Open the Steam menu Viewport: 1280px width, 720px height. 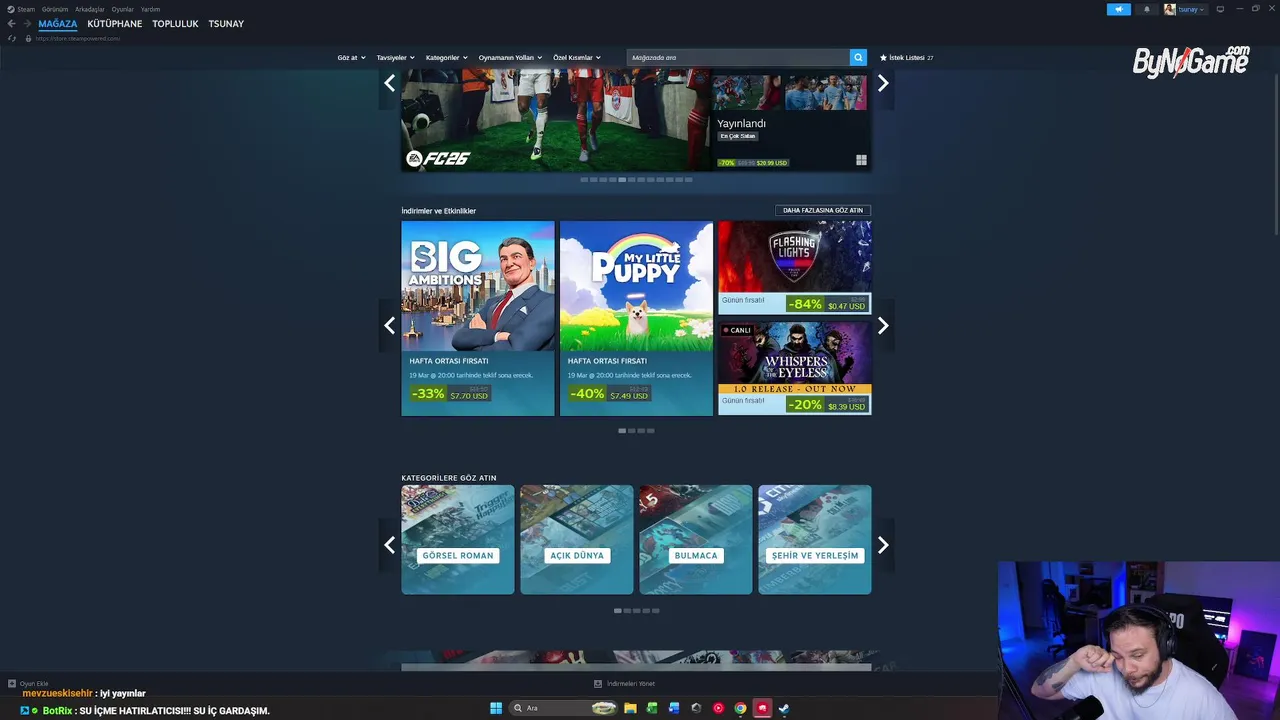[x=26, y=9]
